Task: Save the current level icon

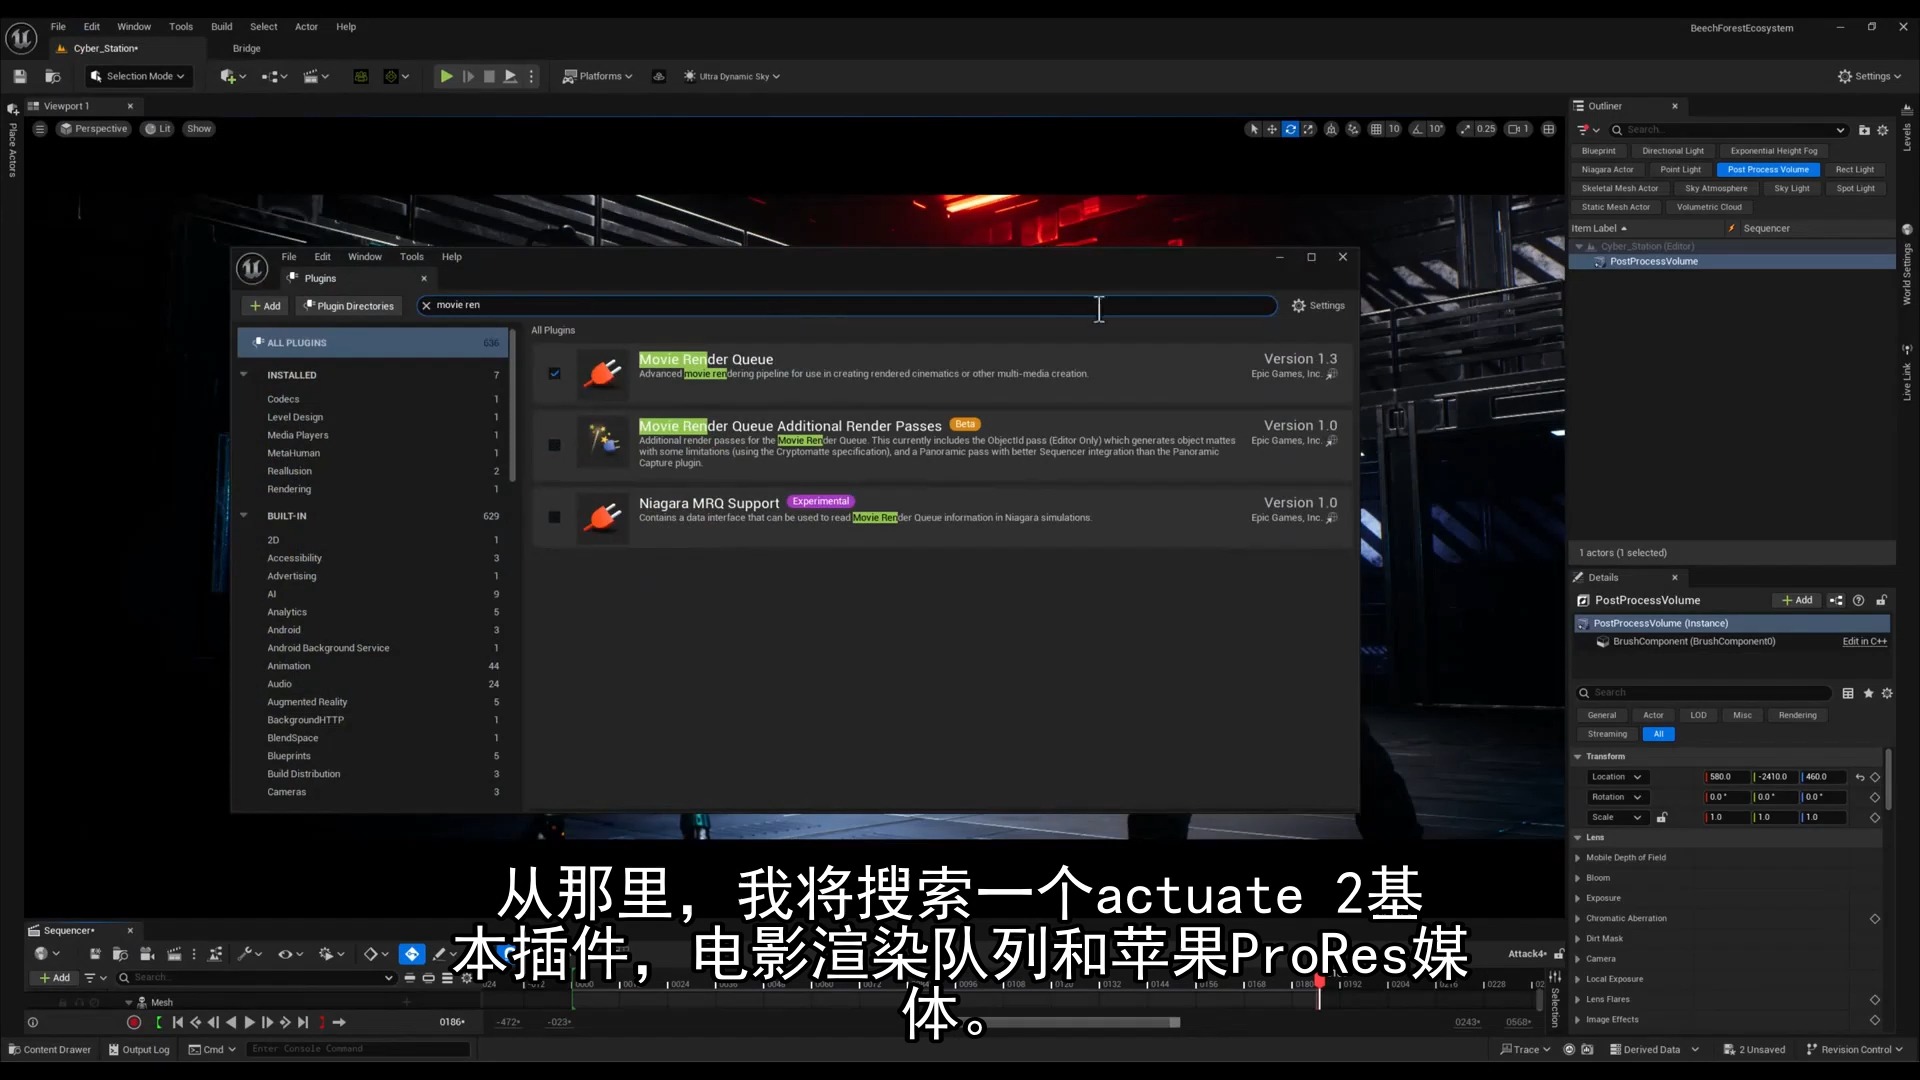Action: tap(19, 76)
